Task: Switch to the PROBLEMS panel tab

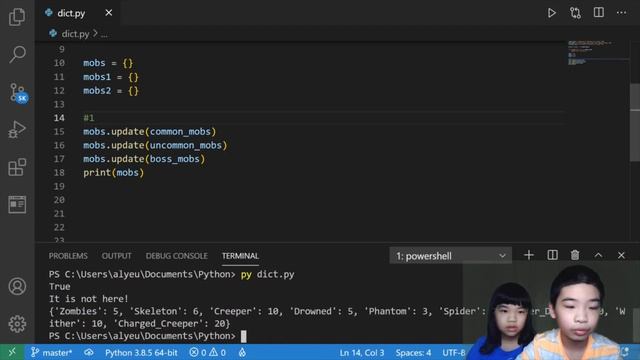Action: click(x=68, y=256)
